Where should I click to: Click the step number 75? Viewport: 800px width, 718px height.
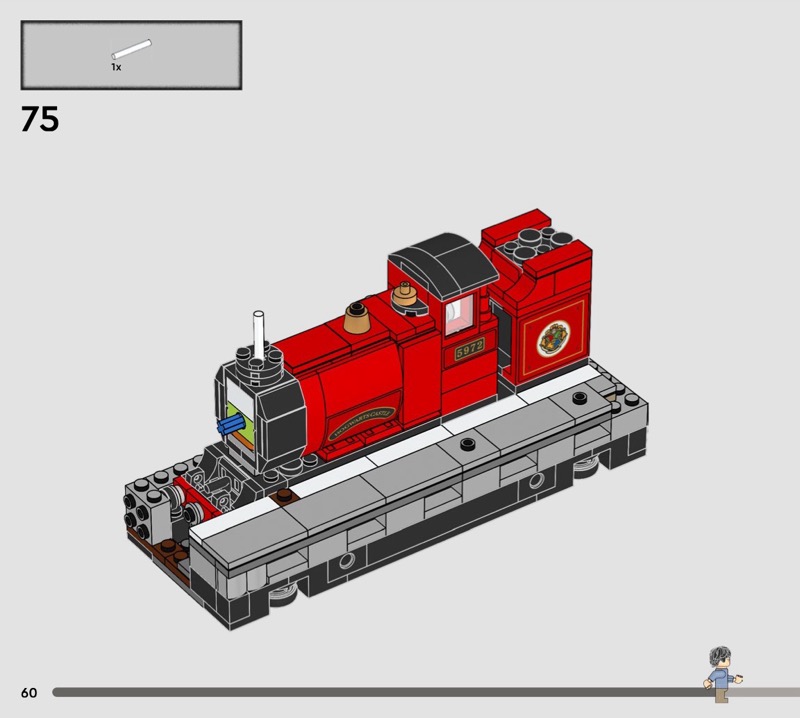coord(40,120)
